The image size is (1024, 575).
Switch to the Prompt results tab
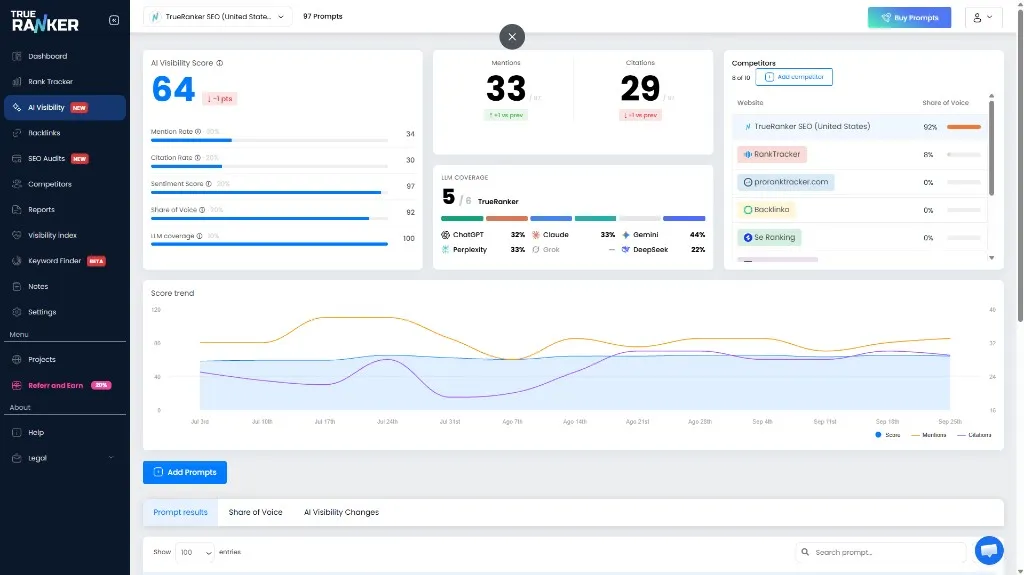click(x=180, y=512)
